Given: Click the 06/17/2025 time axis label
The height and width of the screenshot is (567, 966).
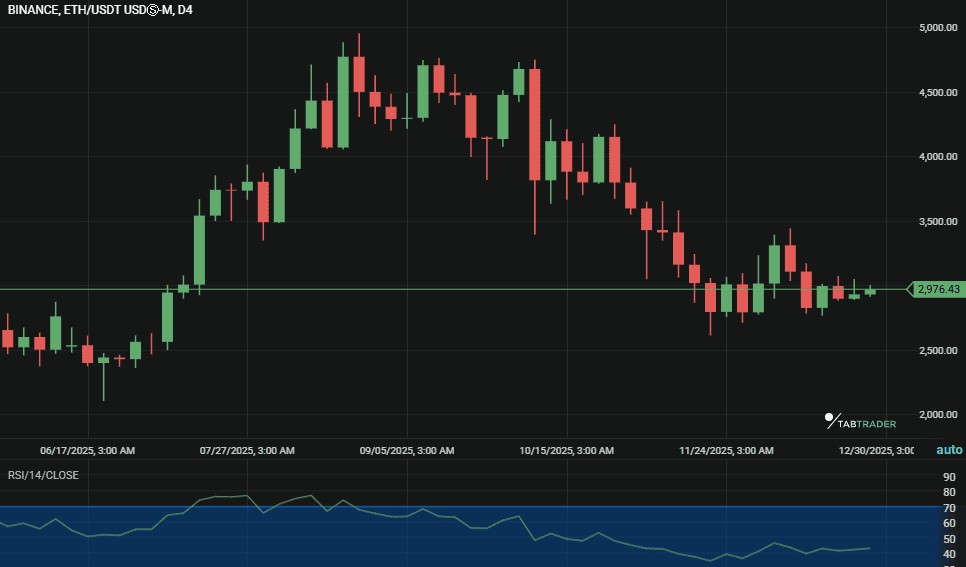Looking at the screenshot, I should point(87,451).
